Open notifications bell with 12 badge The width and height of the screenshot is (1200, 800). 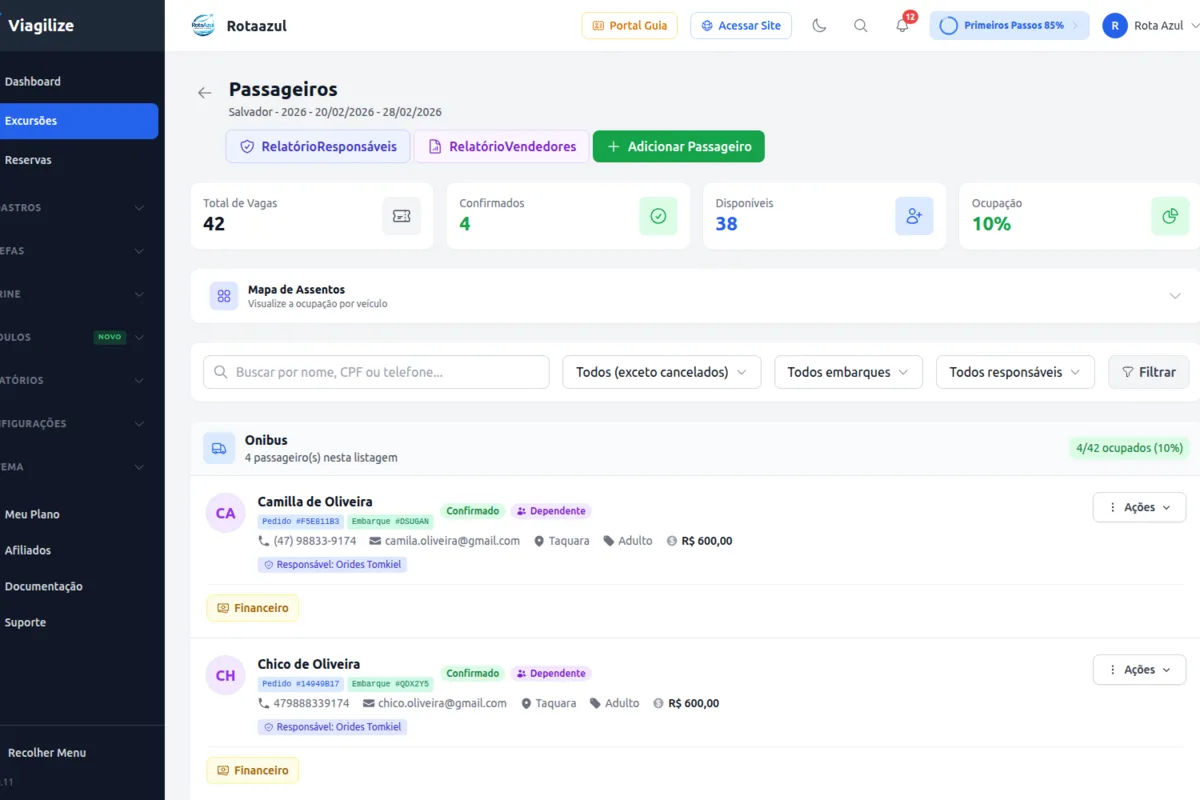[x=903, y=25]
